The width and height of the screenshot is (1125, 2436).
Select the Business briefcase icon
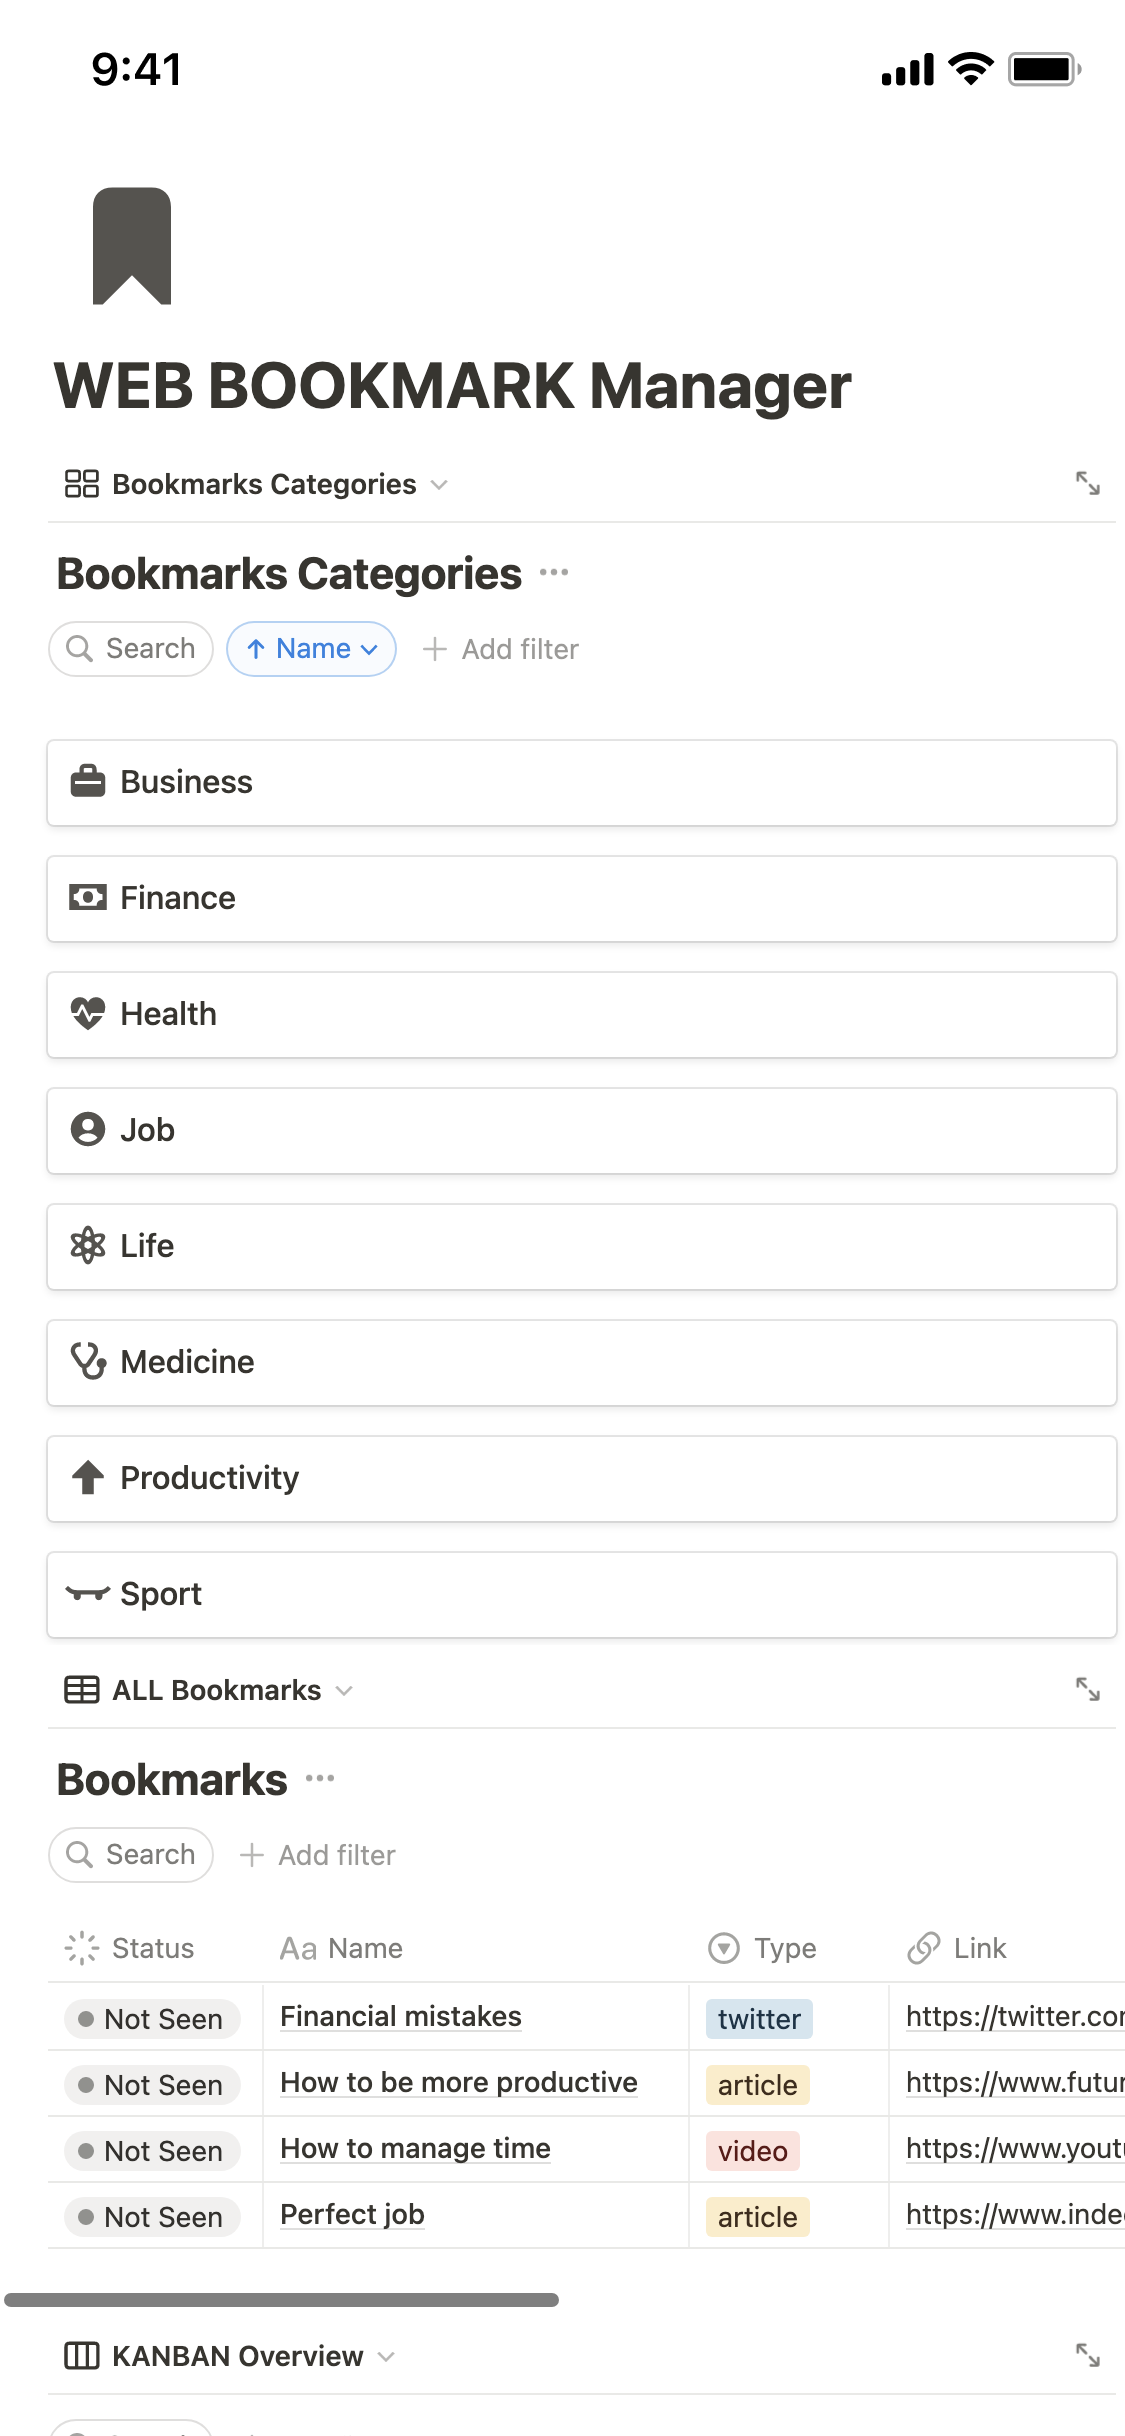point(88,782)
